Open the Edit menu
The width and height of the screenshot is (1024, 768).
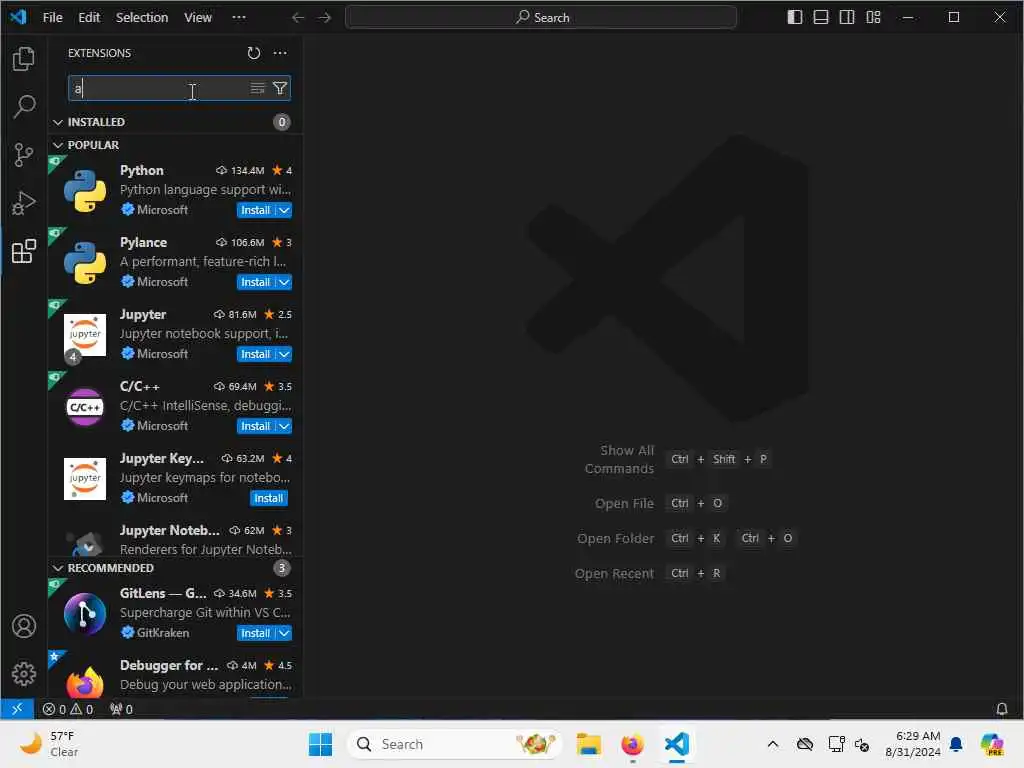coord(89,18)
